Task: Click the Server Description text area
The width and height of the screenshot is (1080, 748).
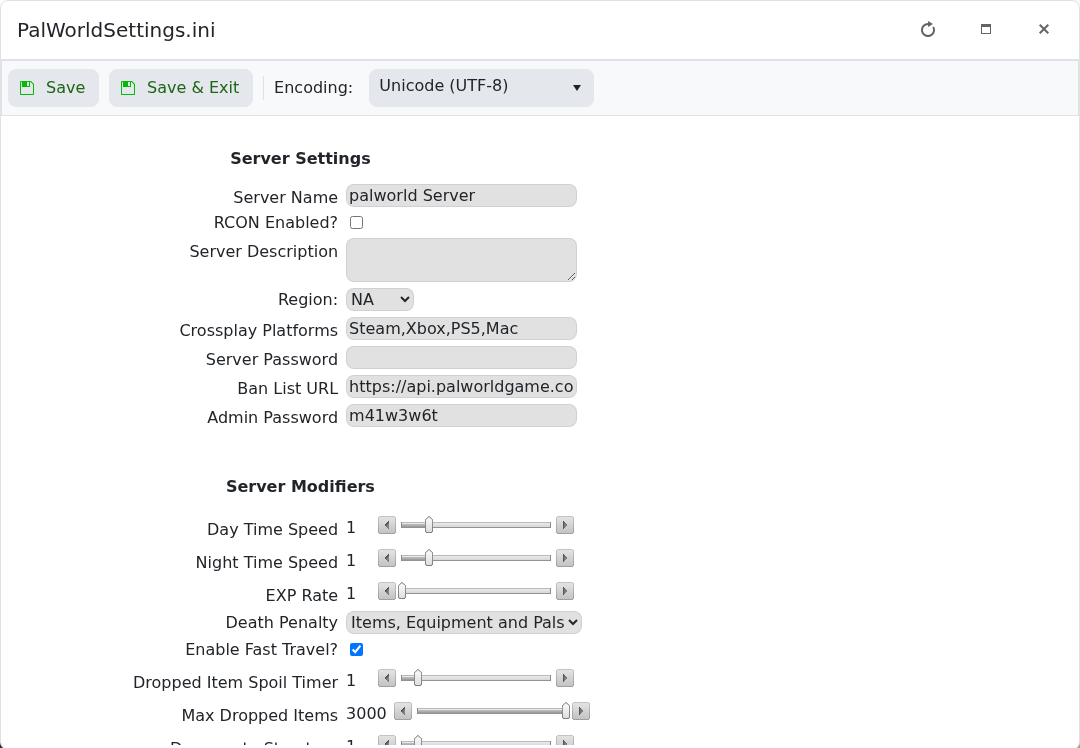Action: click(461, 260)
